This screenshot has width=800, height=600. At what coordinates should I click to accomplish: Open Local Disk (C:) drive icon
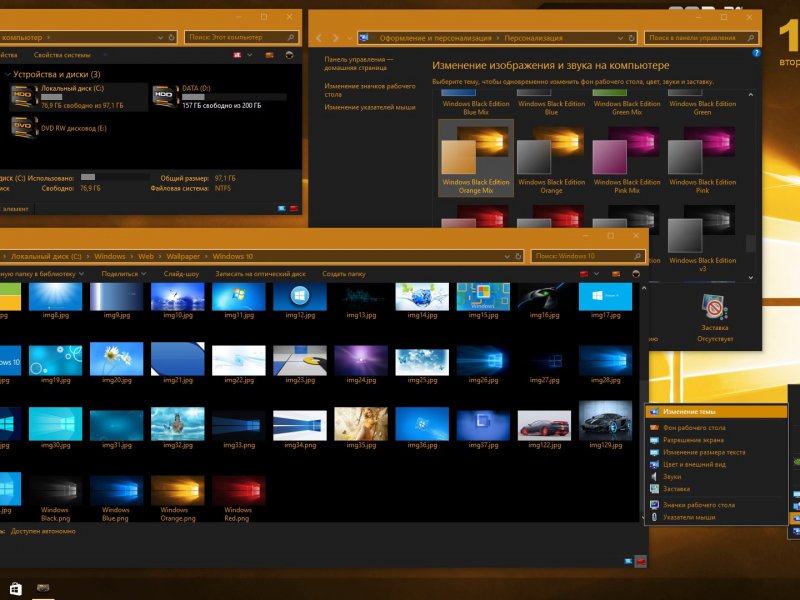[24, 96]
